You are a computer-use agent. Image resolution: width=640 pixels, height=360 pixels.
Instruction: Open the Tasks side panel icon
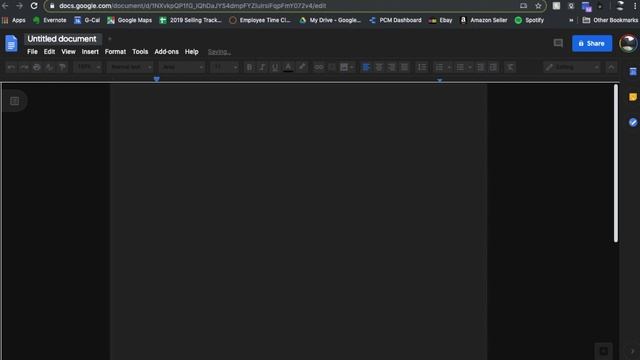[x=633, y=122]
